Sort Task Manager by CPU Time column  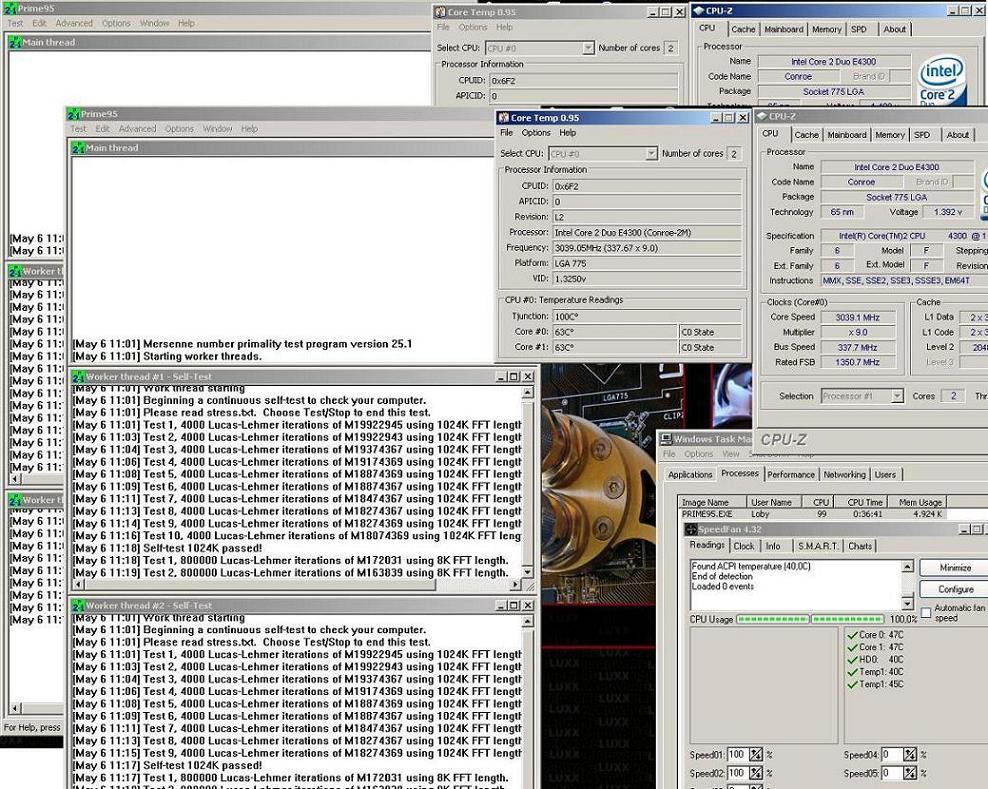point(861,502)
